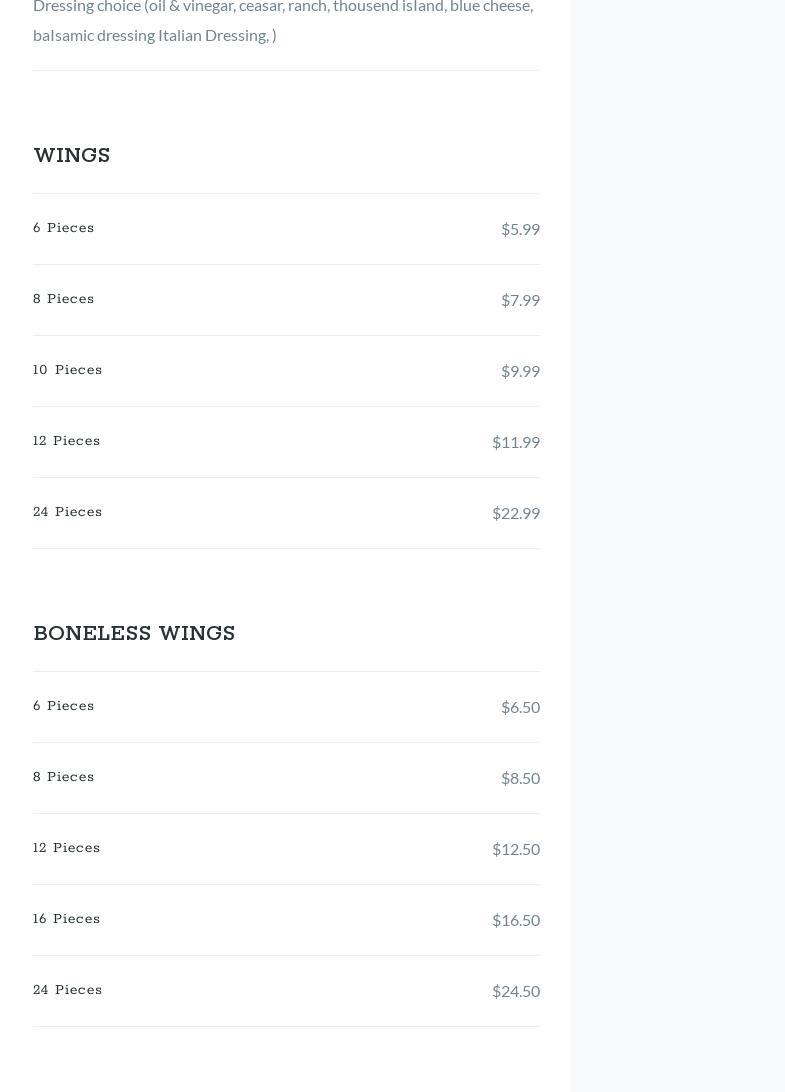
Task: Click the $9.99 price
Action: coord(520,371)
